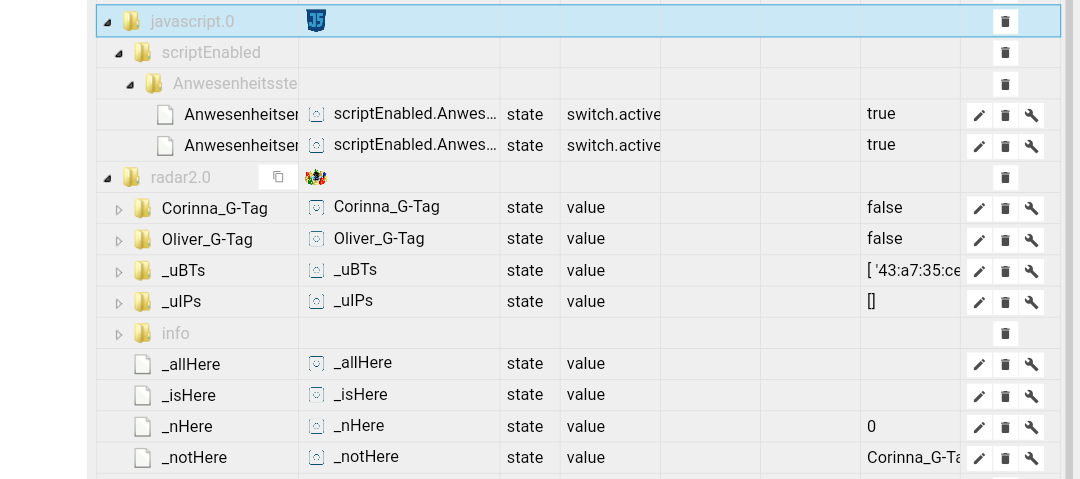The width and height of the screenshot is (1080, 479).
Task: Edit the _notHere object
Action: [x=979, y=458]
